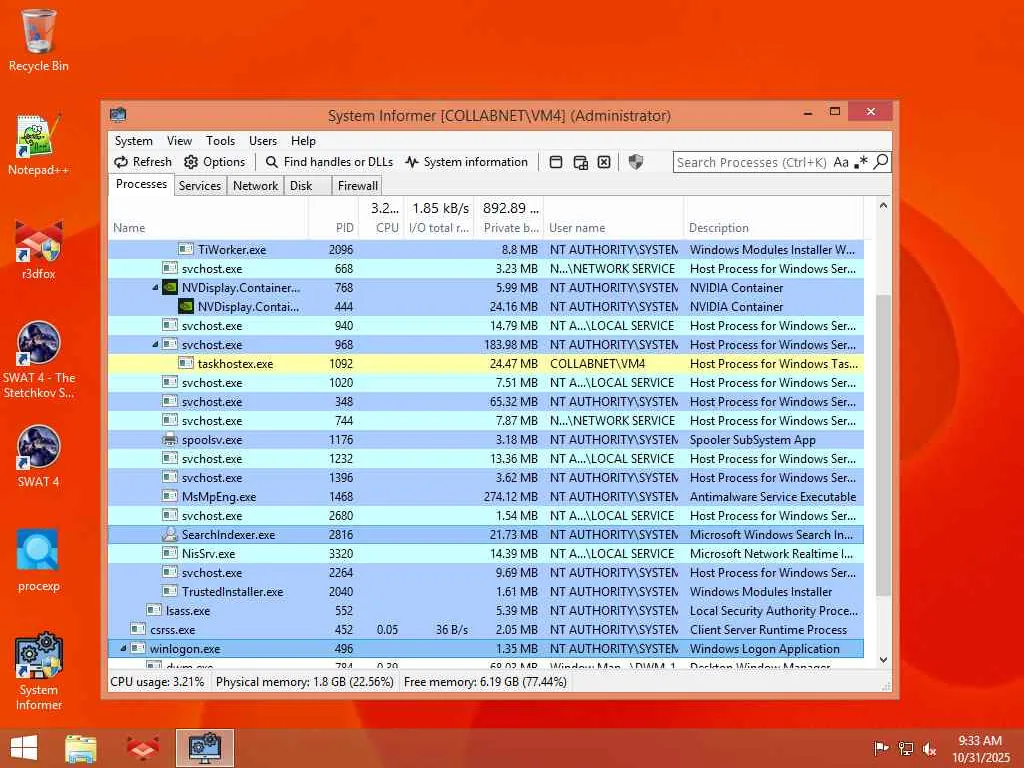The height and width of the screenshot is (768, 1024).
Task: Switch to the Services tab
Action: click(200, 185)
